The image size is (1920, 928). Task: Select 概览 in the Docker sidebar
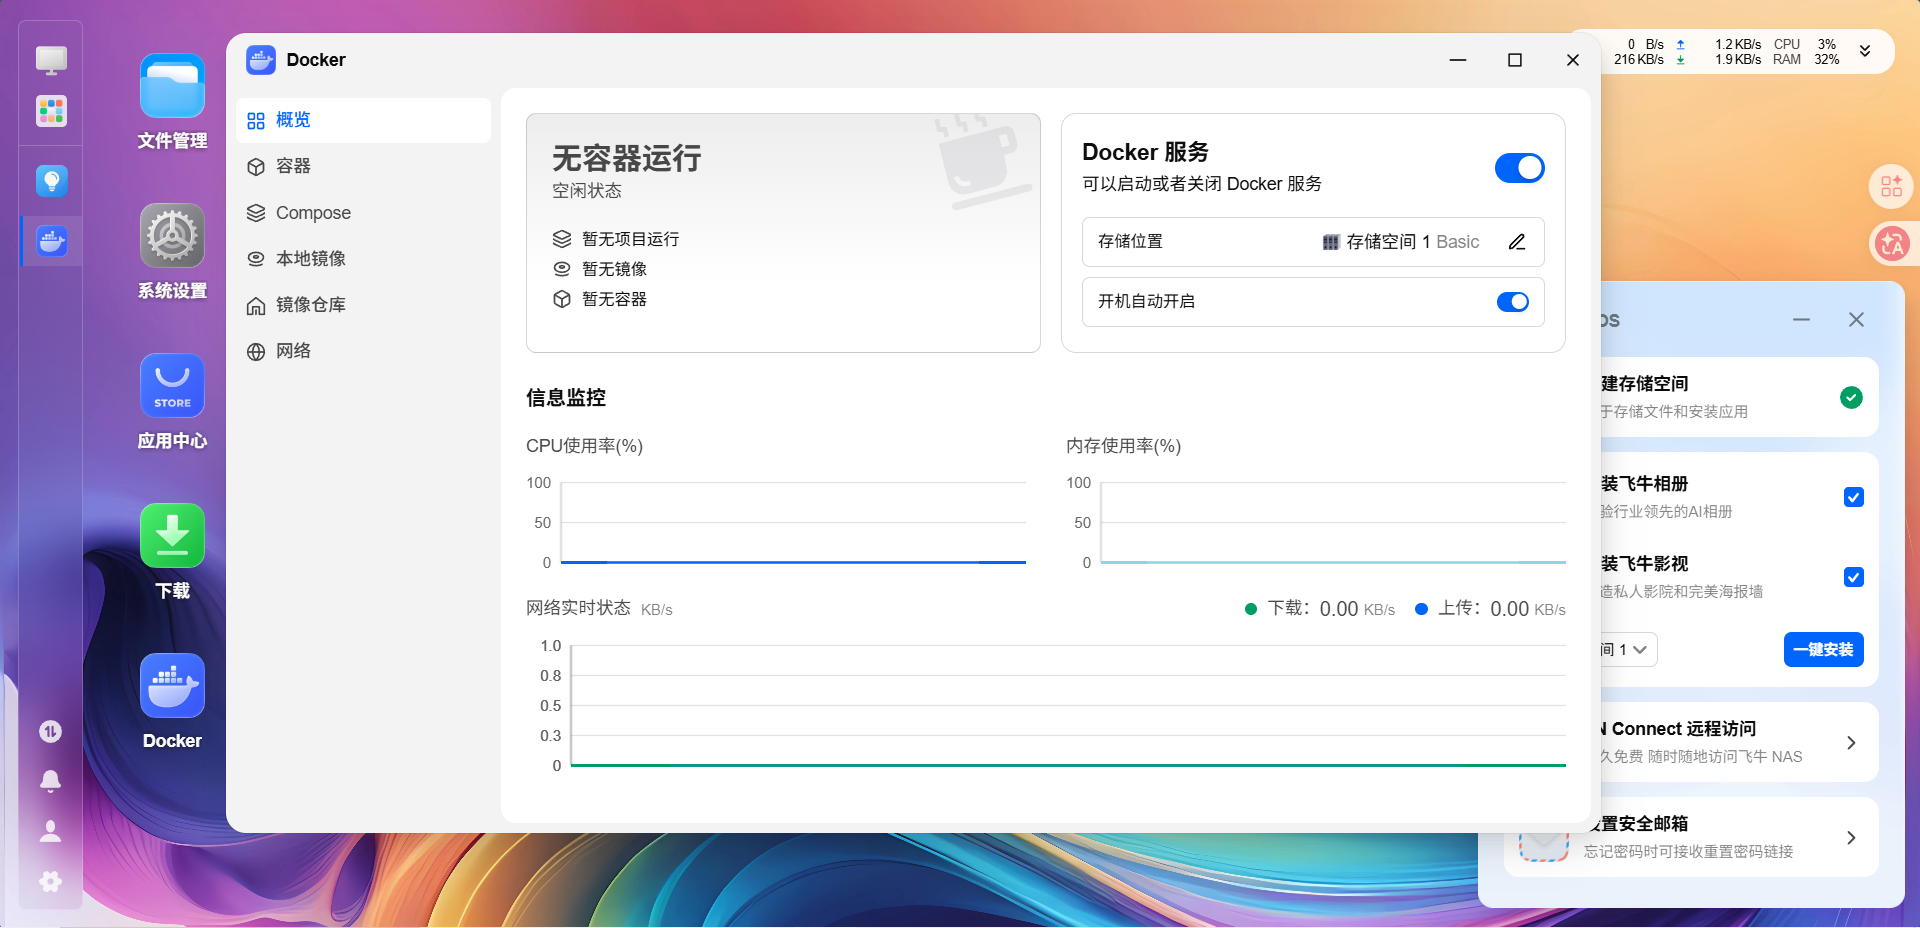[363, 120]
